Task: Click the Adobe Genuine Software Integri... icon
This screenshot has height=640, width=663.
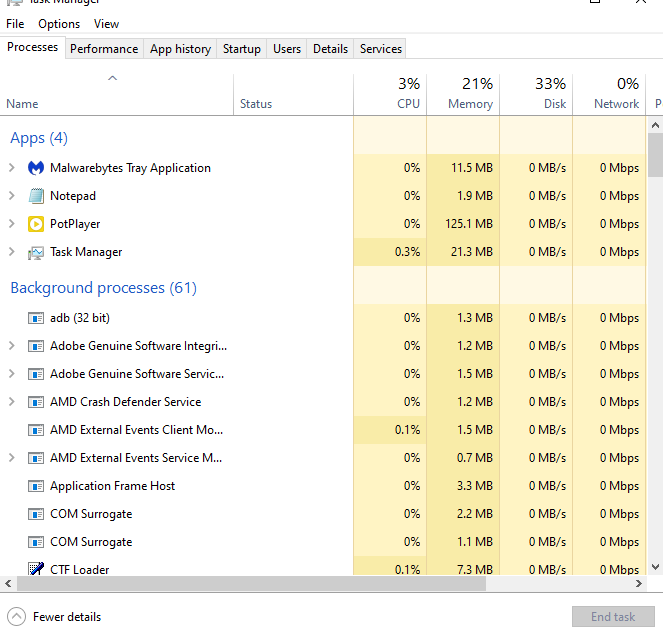Action: 36,346
